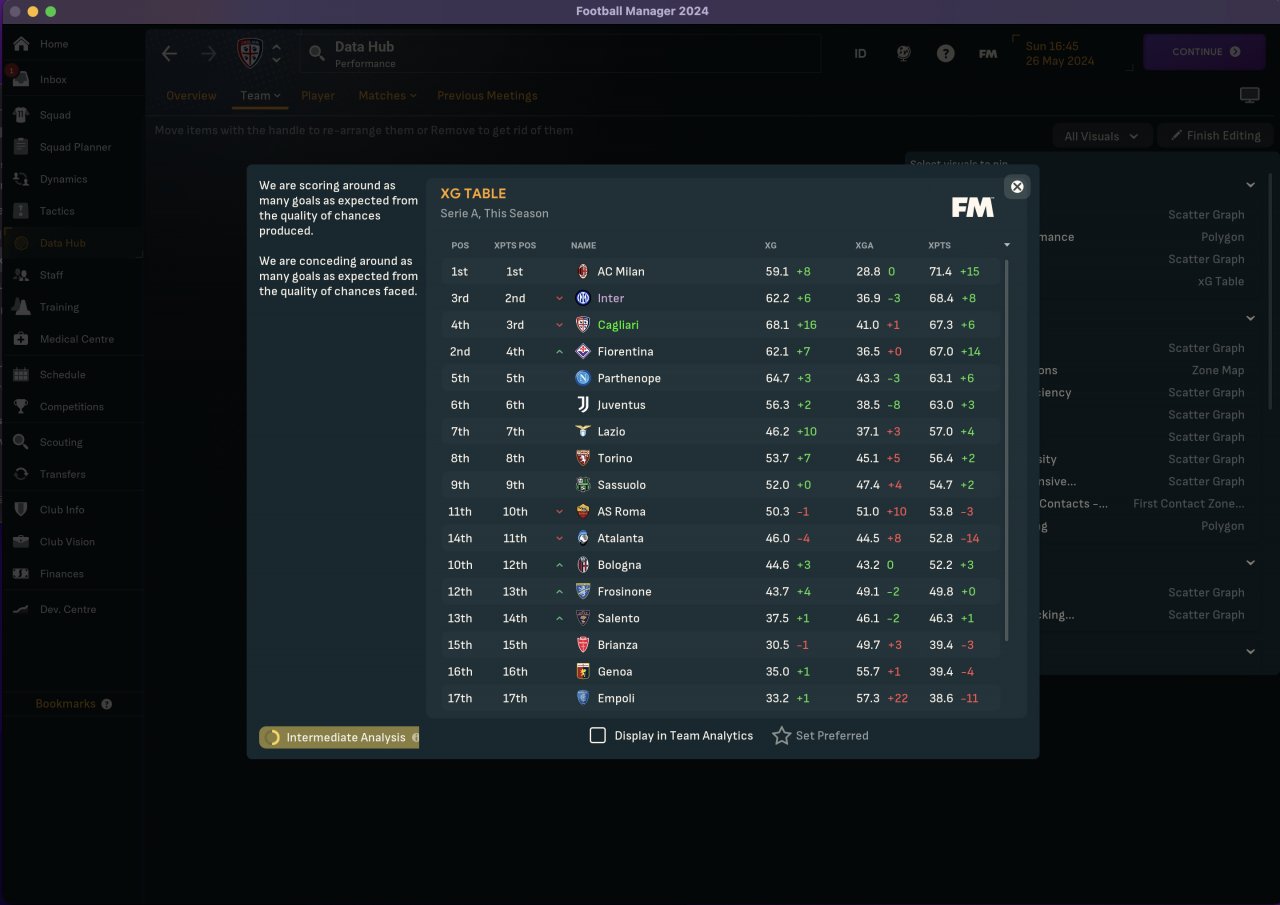
Task: Open Club Info shield icon
Action: pos(21,510)
